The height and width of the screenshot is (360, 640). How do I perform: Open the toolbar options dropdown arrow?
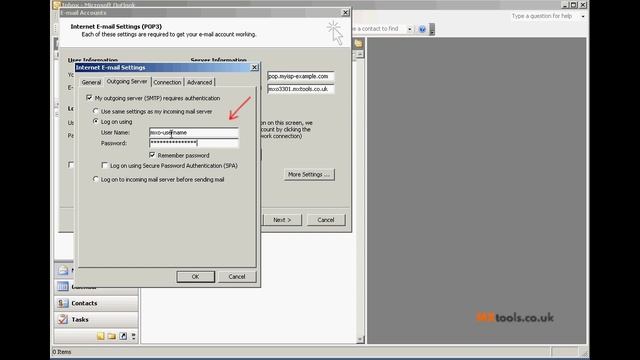point(432,29)
